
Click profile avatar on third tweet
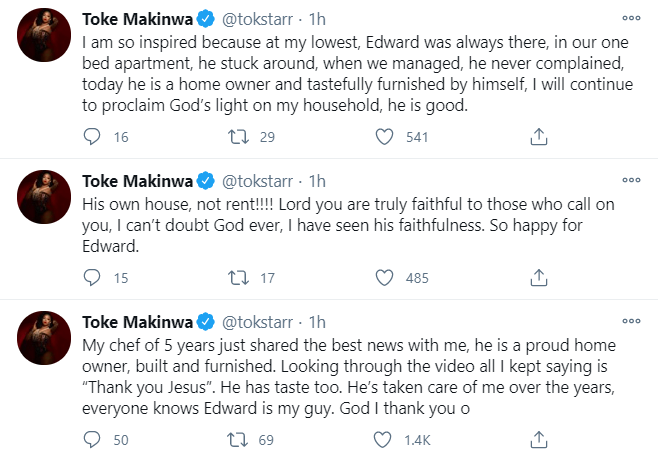43,338
